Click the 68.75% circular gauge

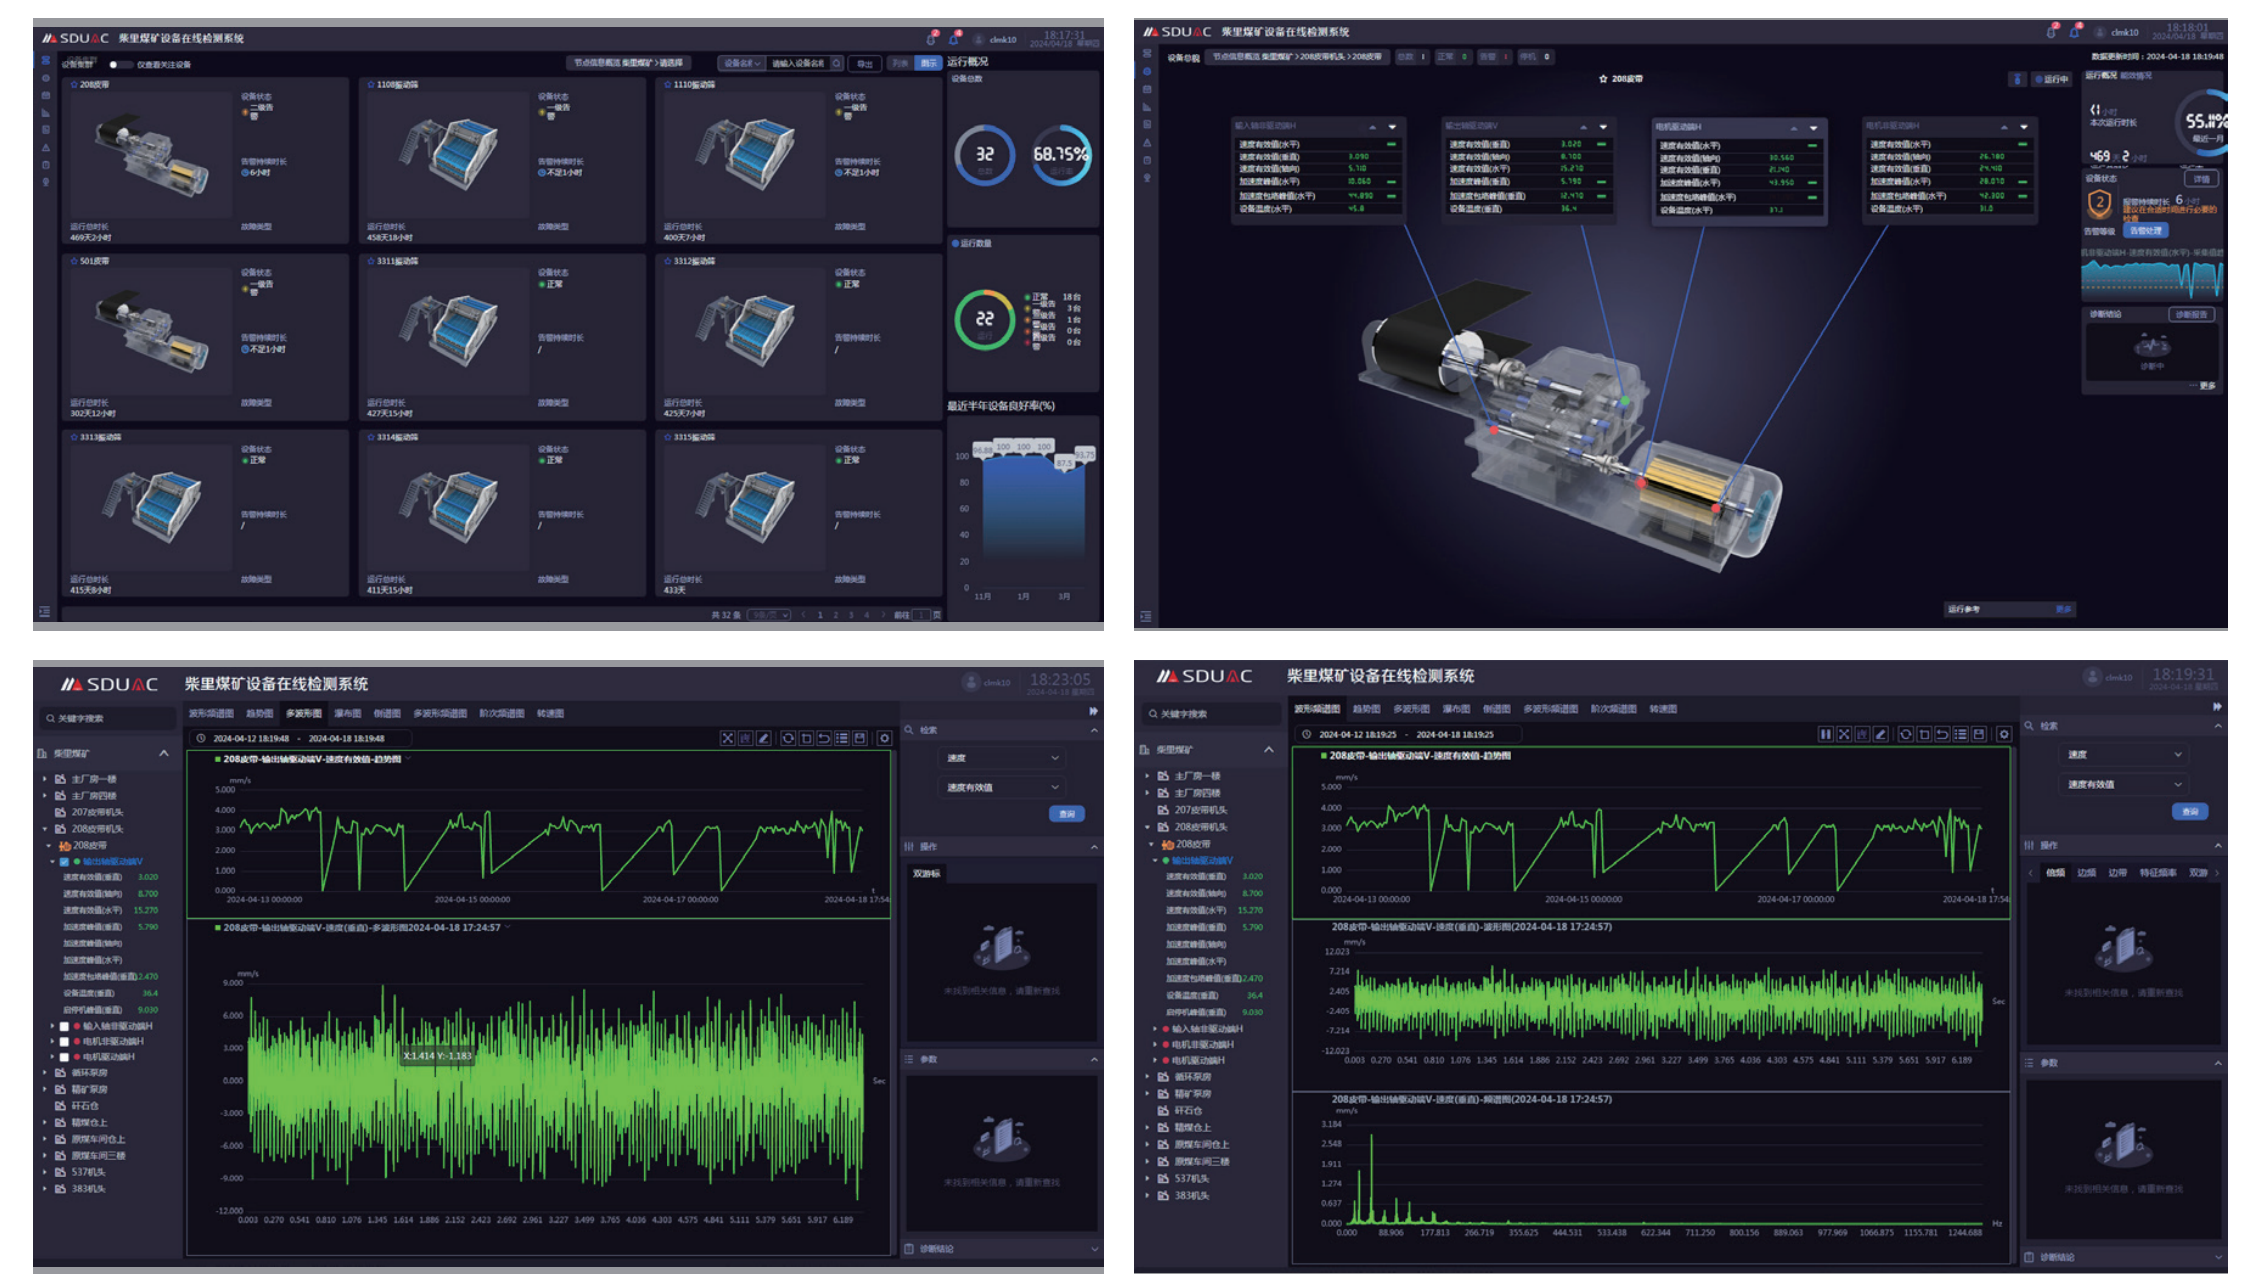pyautogui.click(x=1060, y=156)
